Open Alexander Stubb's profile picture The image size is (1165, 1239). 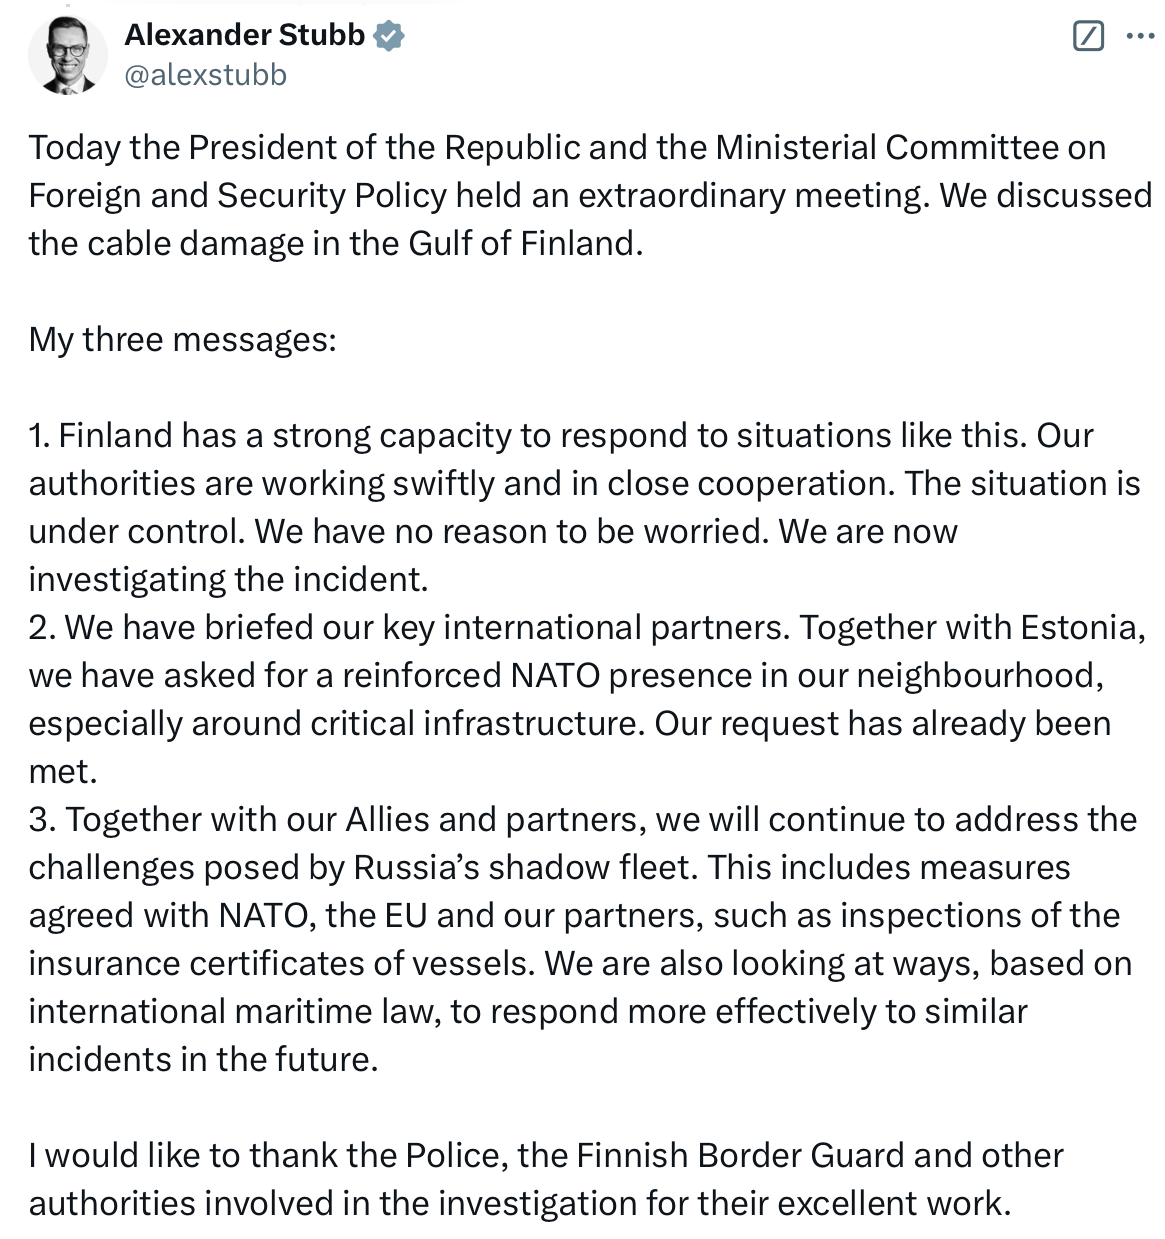click(68, 55)
